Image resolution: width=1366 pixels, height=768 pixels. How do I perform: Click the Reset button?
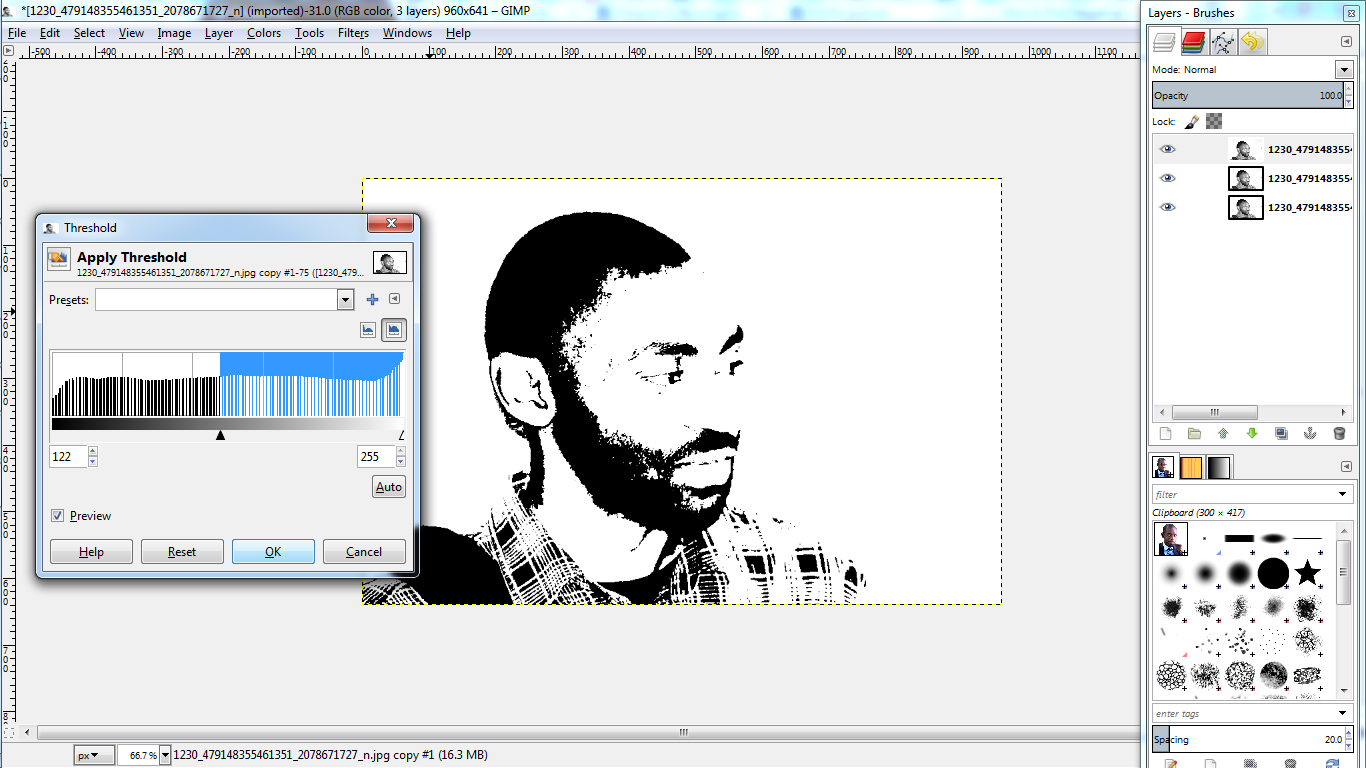click(182, 551)
